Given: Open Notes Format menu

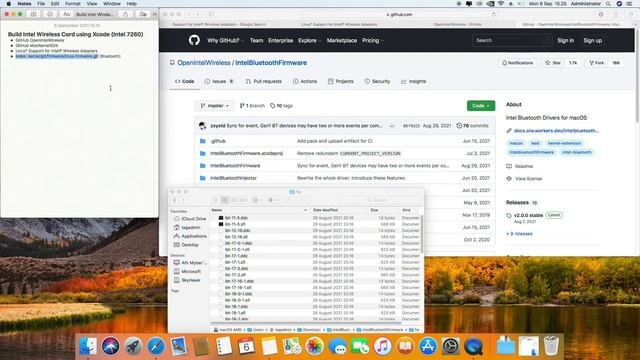Looking at the screenshot, I should point(73,4).
